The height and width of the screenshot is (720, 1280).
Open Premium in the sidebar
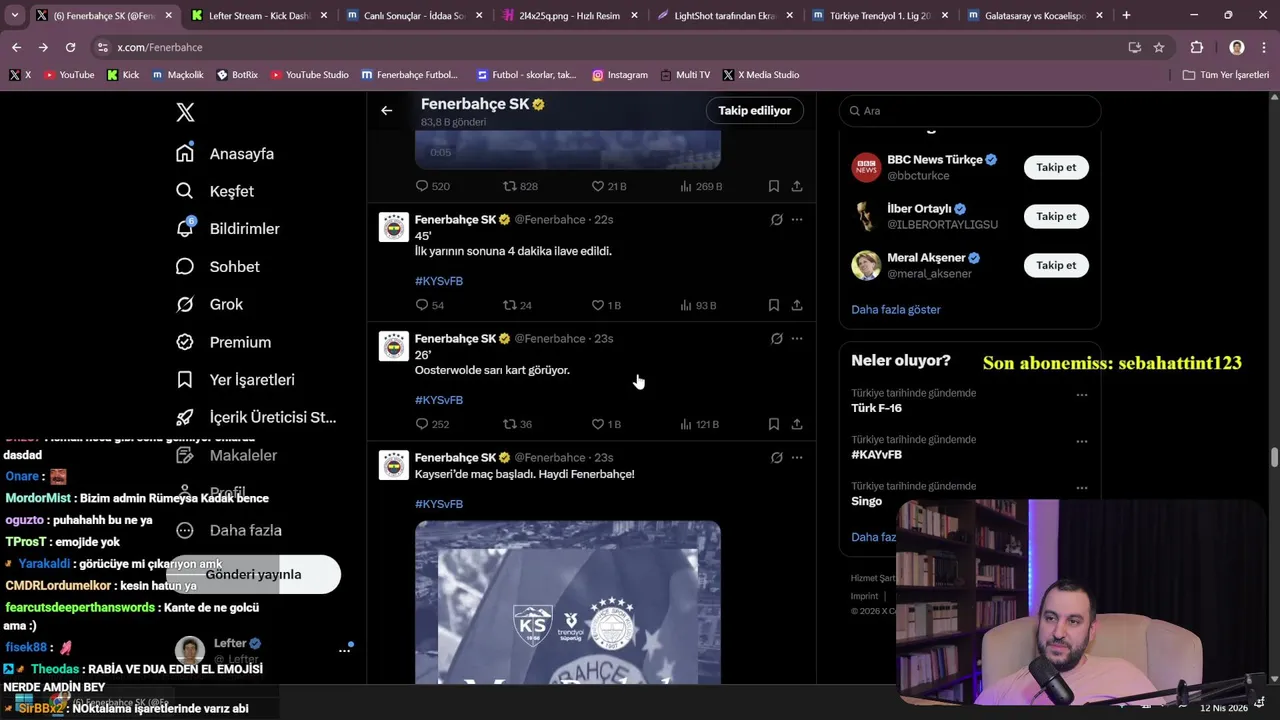point(223,342)
